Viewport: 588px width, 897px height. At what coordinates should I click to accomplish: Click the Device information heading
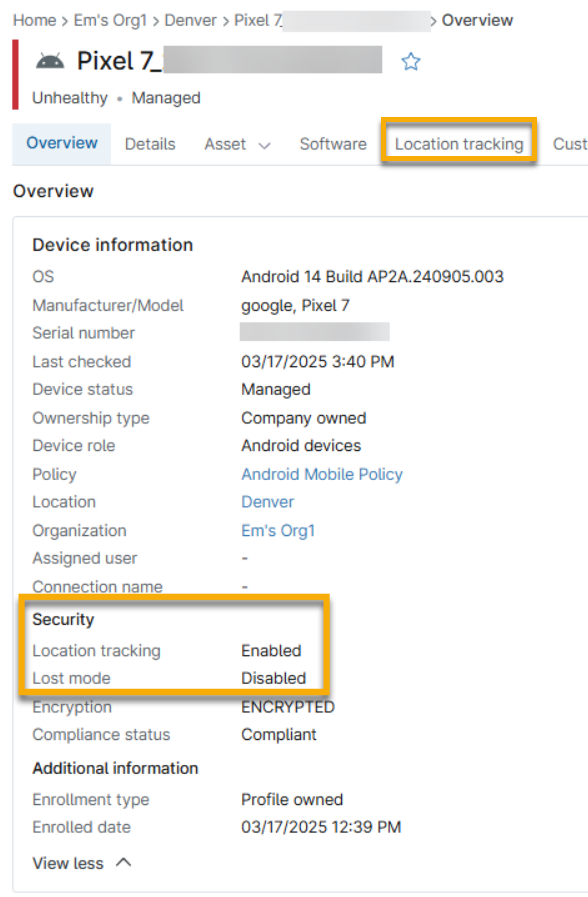click(113, 245)
